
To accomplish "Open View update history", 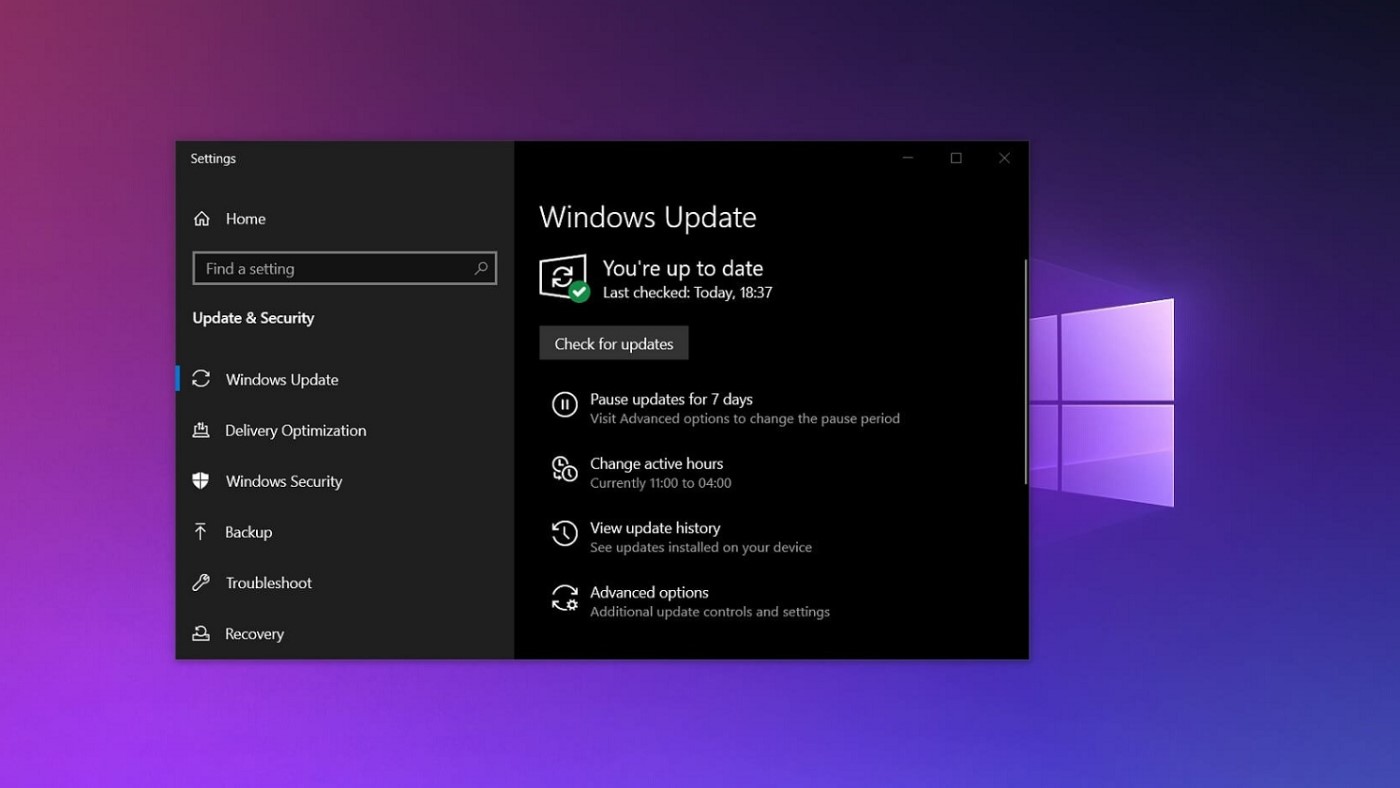I will (655, 527).
